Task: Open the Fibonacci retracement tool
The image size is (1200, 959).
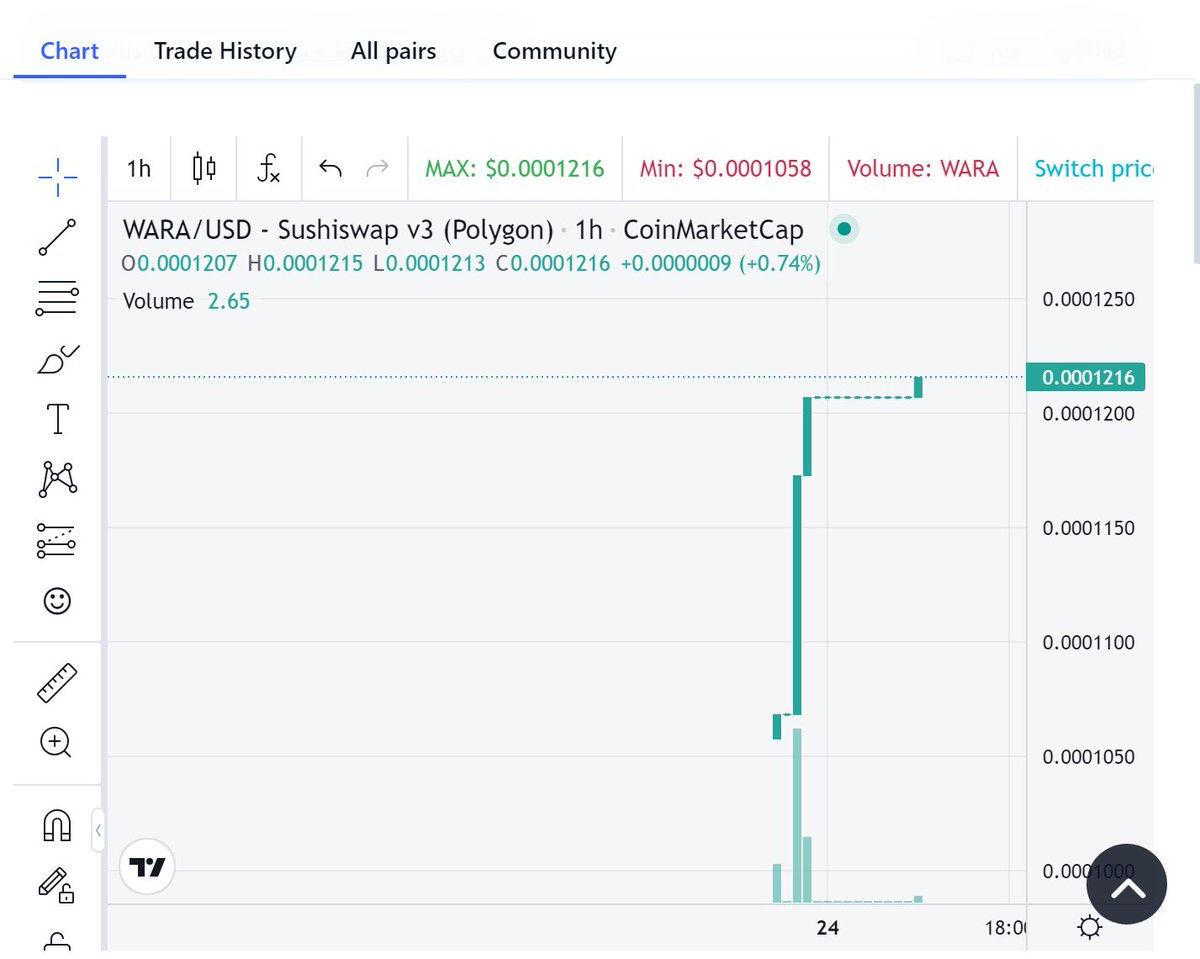Action: tap(57, 297)
